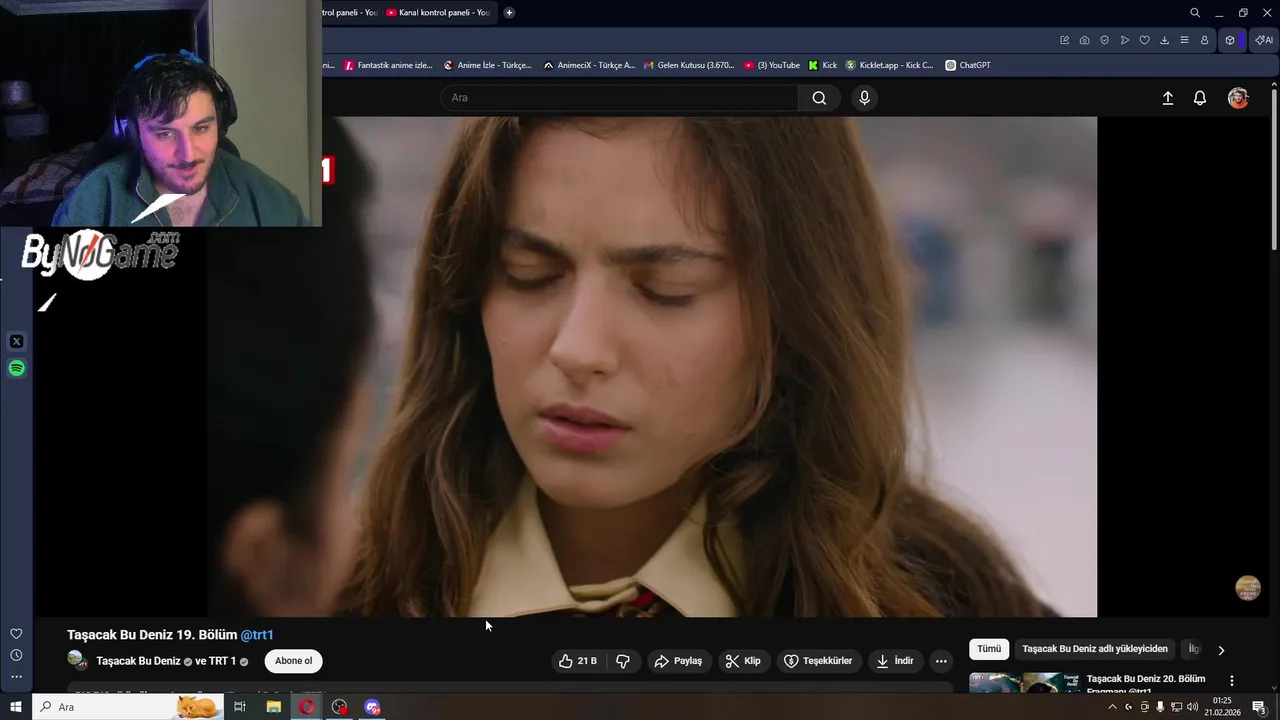Open Taşacak Bu Deniz channel name
This screenshot has width=1280, height=720.
[138, 661]
